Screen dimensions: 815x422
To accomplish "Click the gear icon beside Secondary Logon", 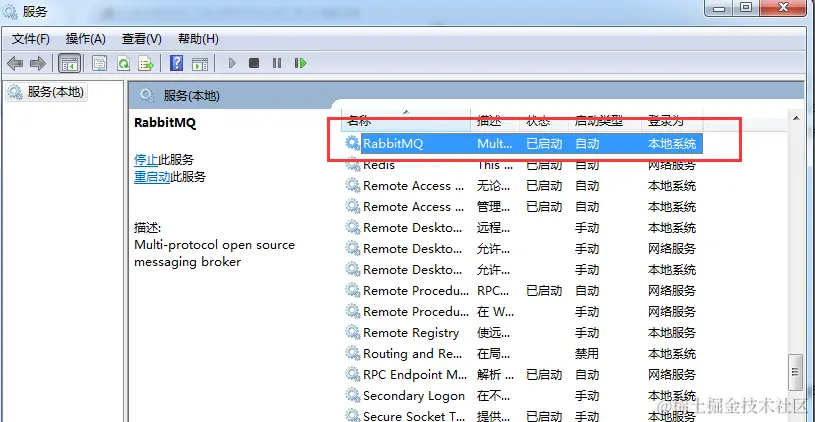I will (353, 395).
